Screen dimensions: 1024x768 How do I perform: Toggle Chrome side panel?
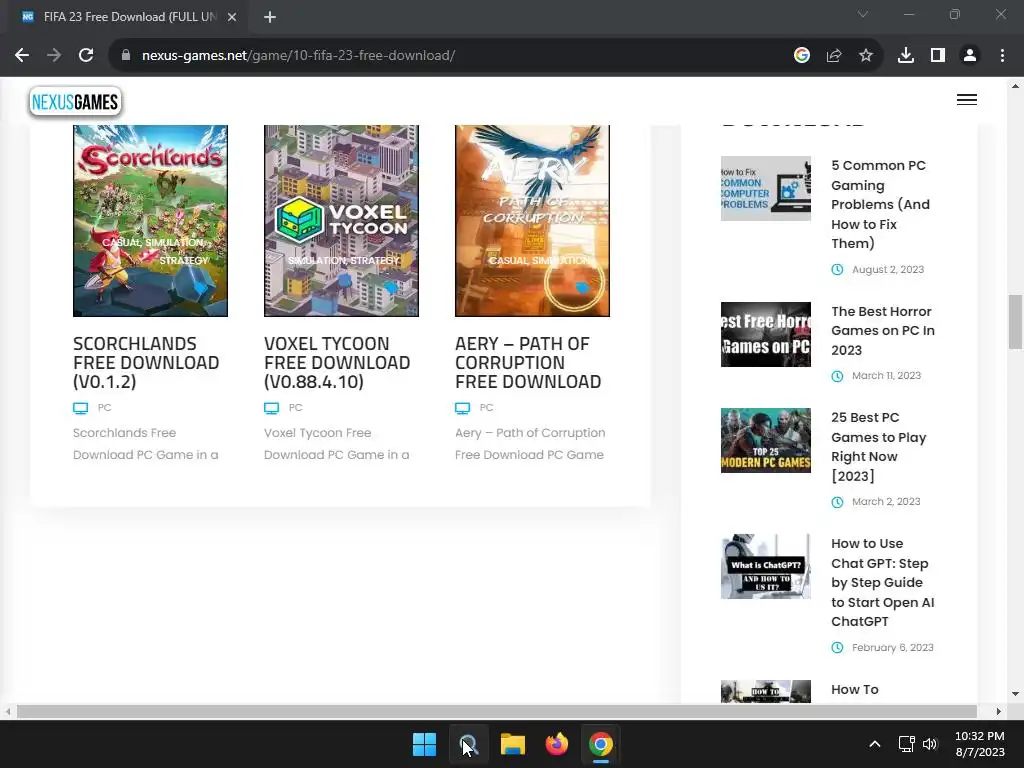coord(938,56)
